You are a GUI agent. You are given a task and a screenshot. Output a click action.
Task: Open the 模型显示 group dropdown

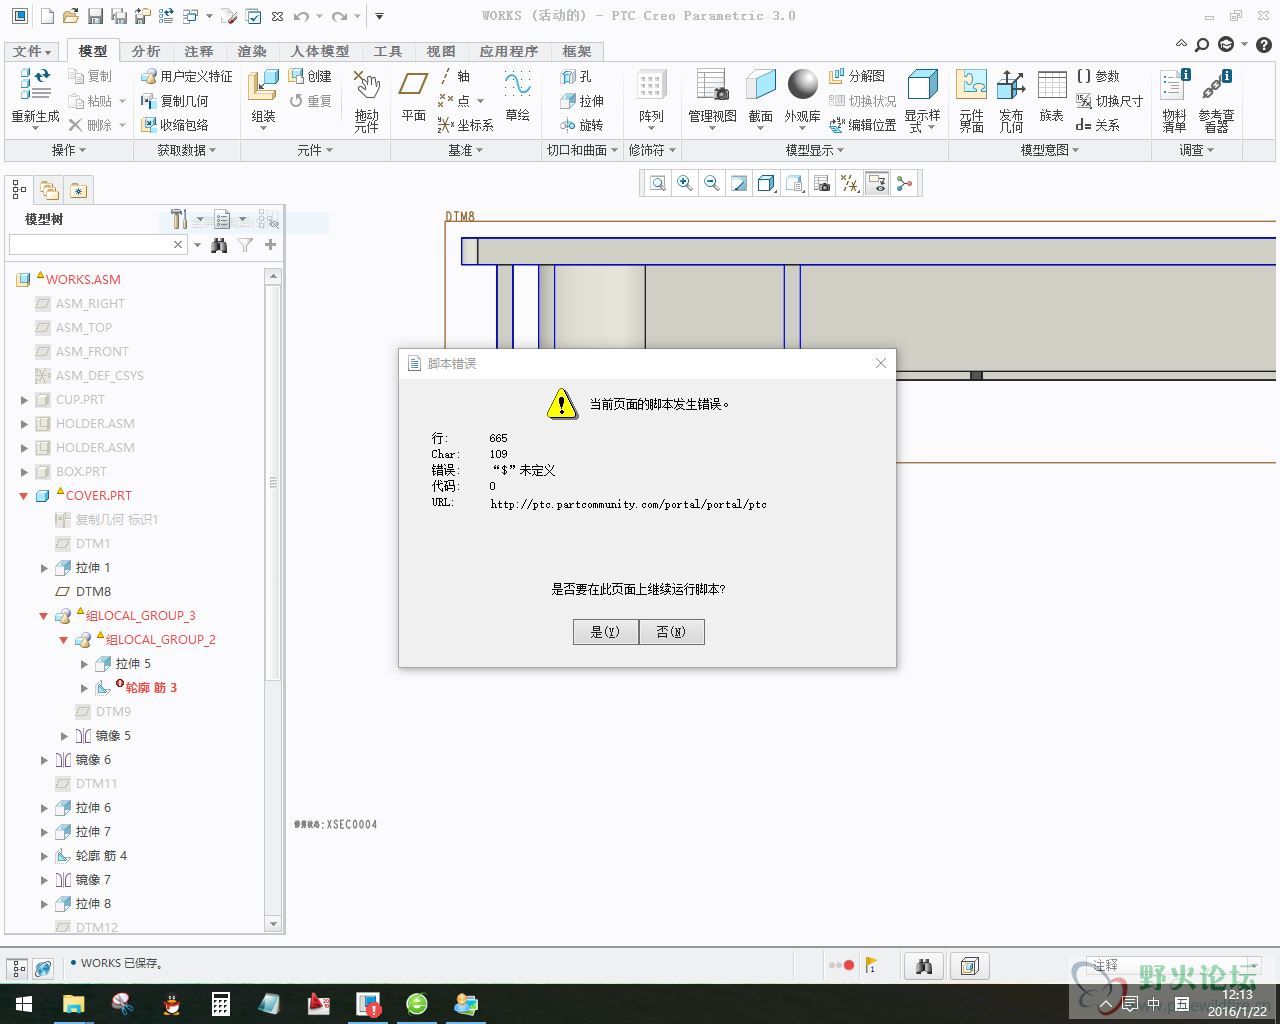815,150
